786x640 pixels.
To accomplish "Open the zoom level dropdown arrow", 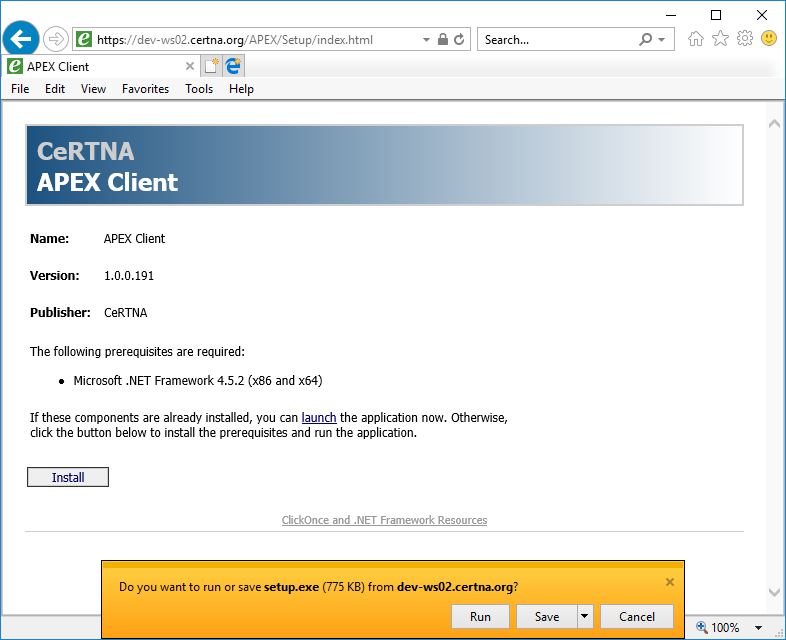I will [757, 628].
